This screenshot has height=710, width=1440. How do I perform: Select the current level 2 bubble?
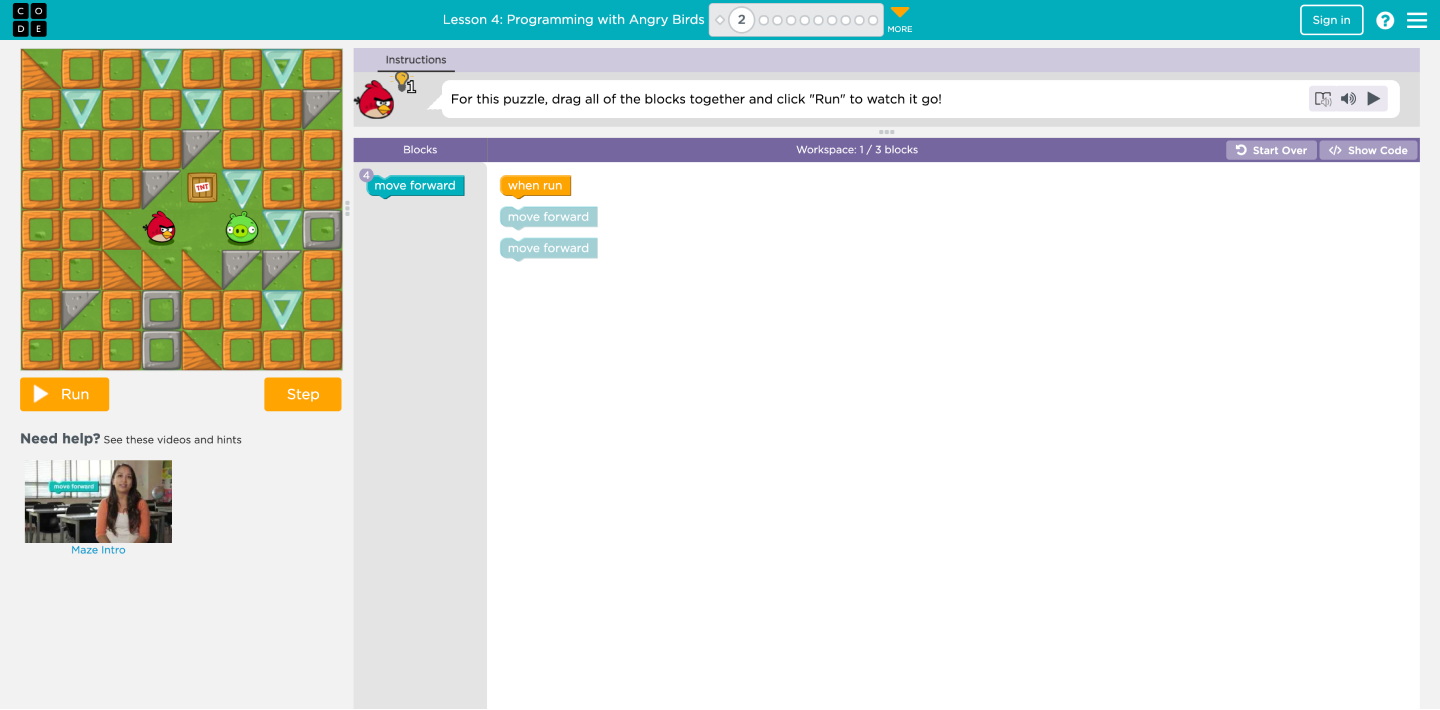point(741,20)
